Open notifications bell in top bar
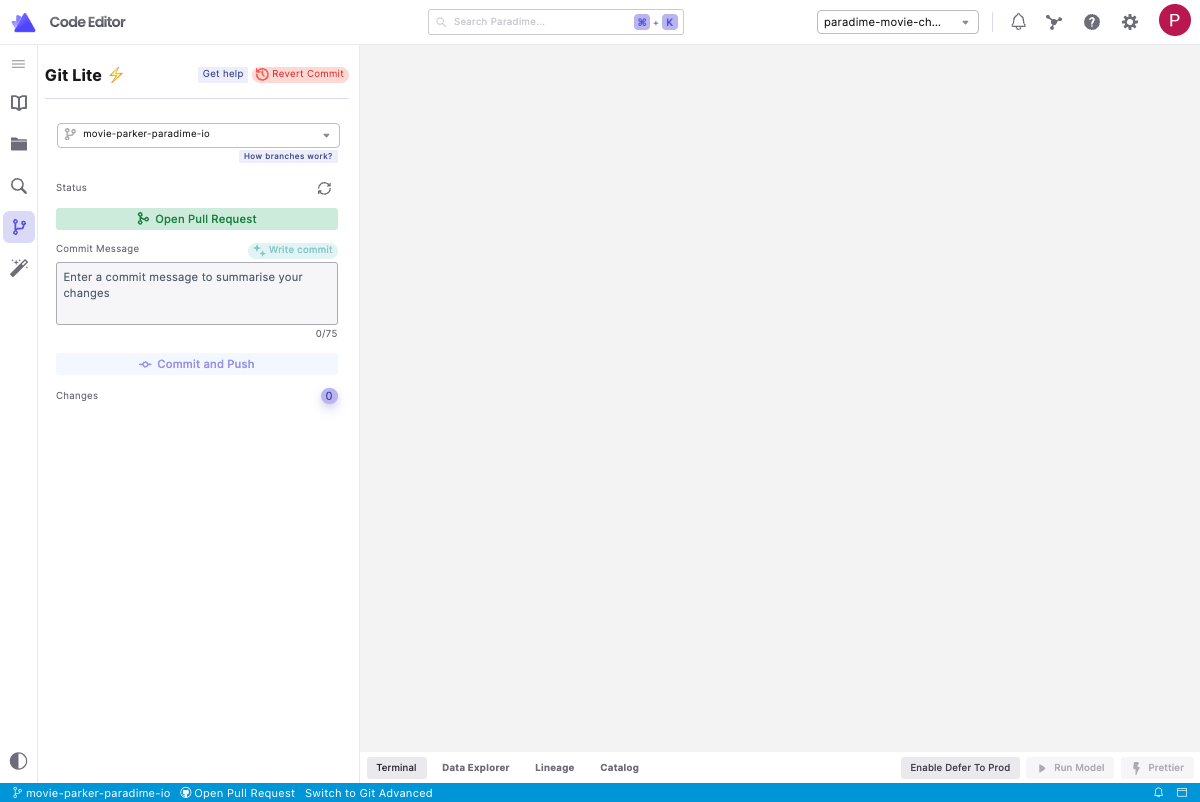Image resolution: width=1200 pixels, height=802 pixels. 1018,22
